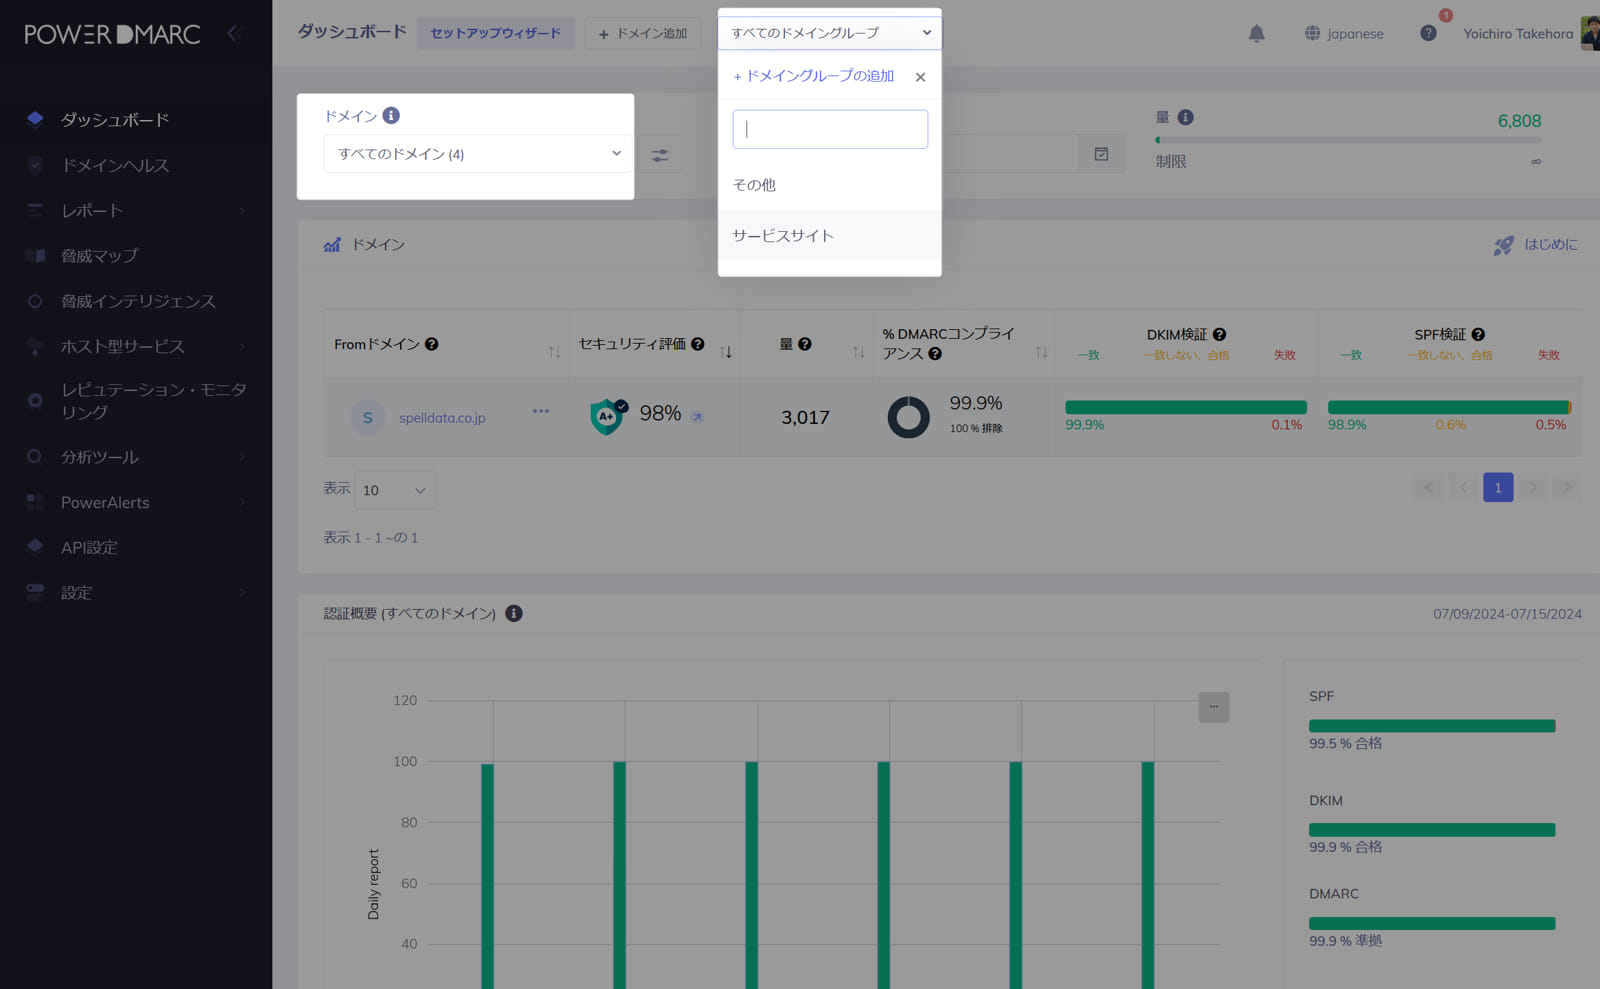Click the user profile avatar

click(x=1589, y=33)
